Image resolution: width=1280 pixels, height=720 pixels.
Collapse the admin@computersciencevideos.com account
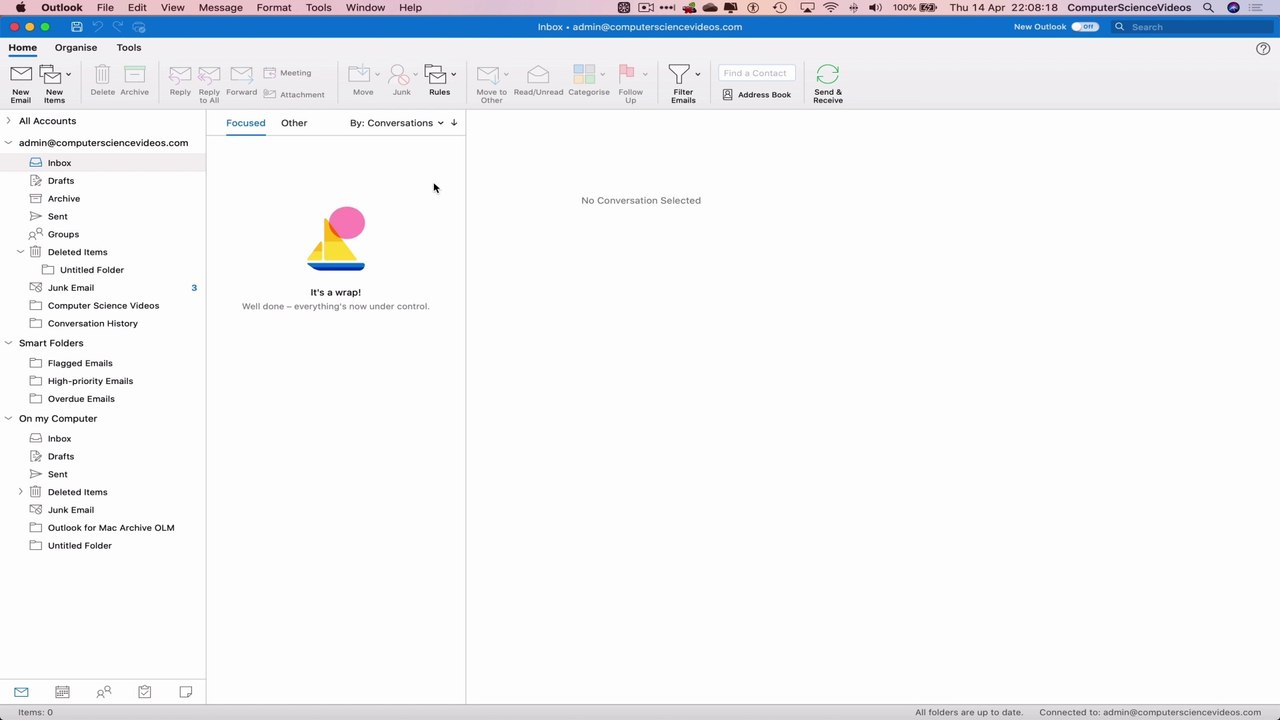coord(9,143)
